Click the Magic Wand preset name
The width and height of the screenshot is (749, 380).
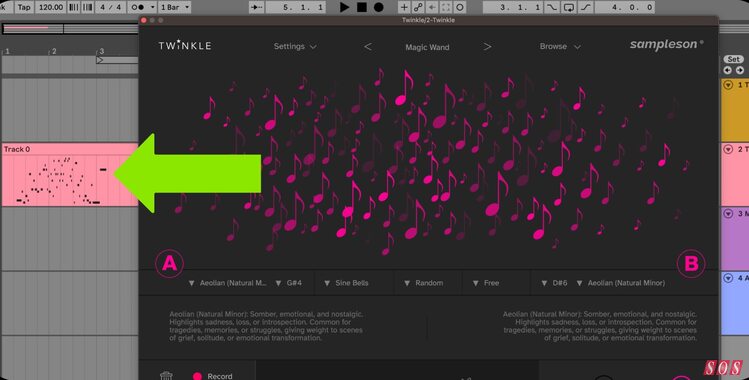(x=427, y=47)
